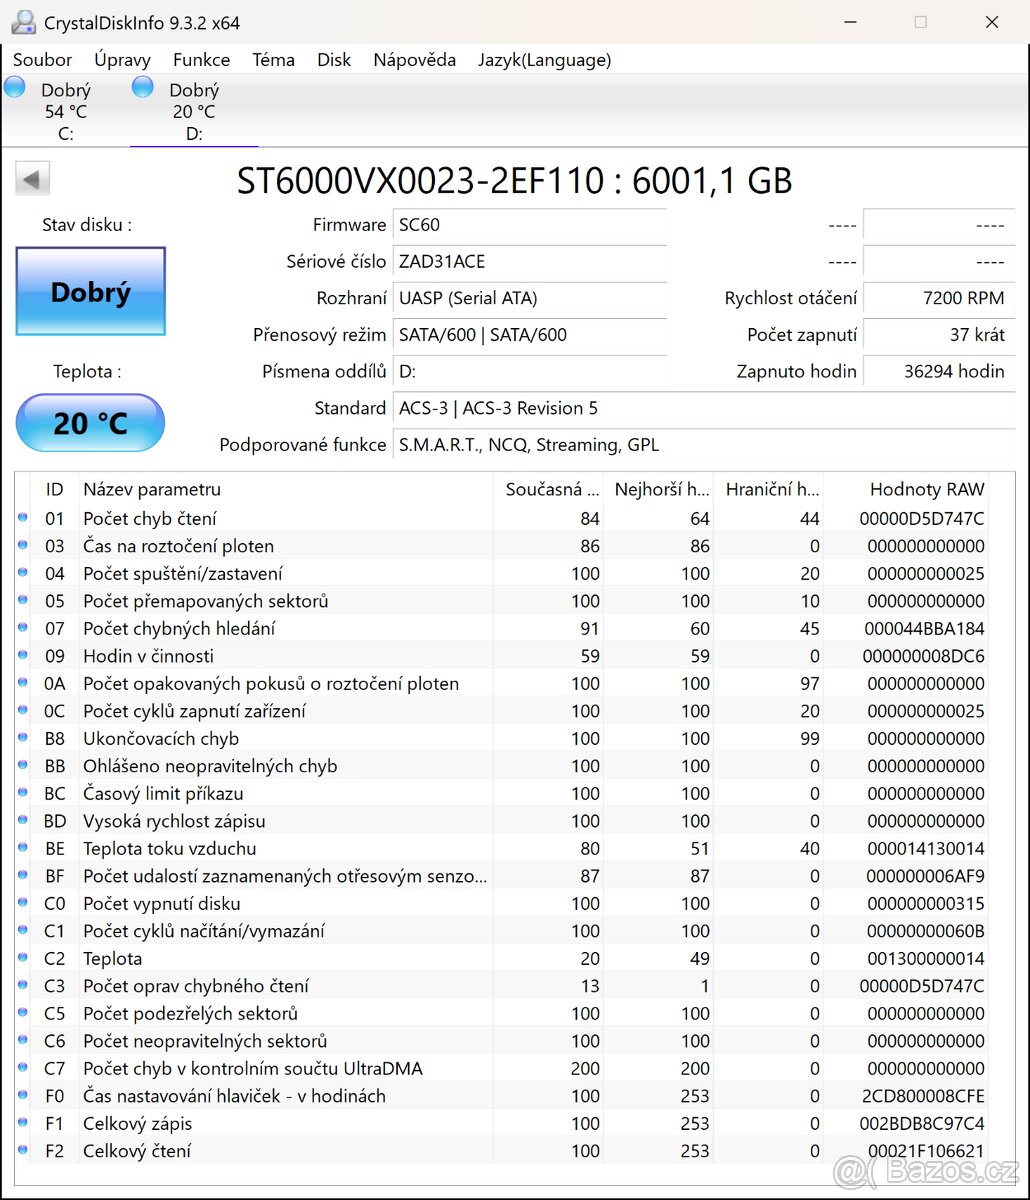Switch to the D: drive tab
The width and height of the screenshot is (1030, 1200).
[193, 110]
